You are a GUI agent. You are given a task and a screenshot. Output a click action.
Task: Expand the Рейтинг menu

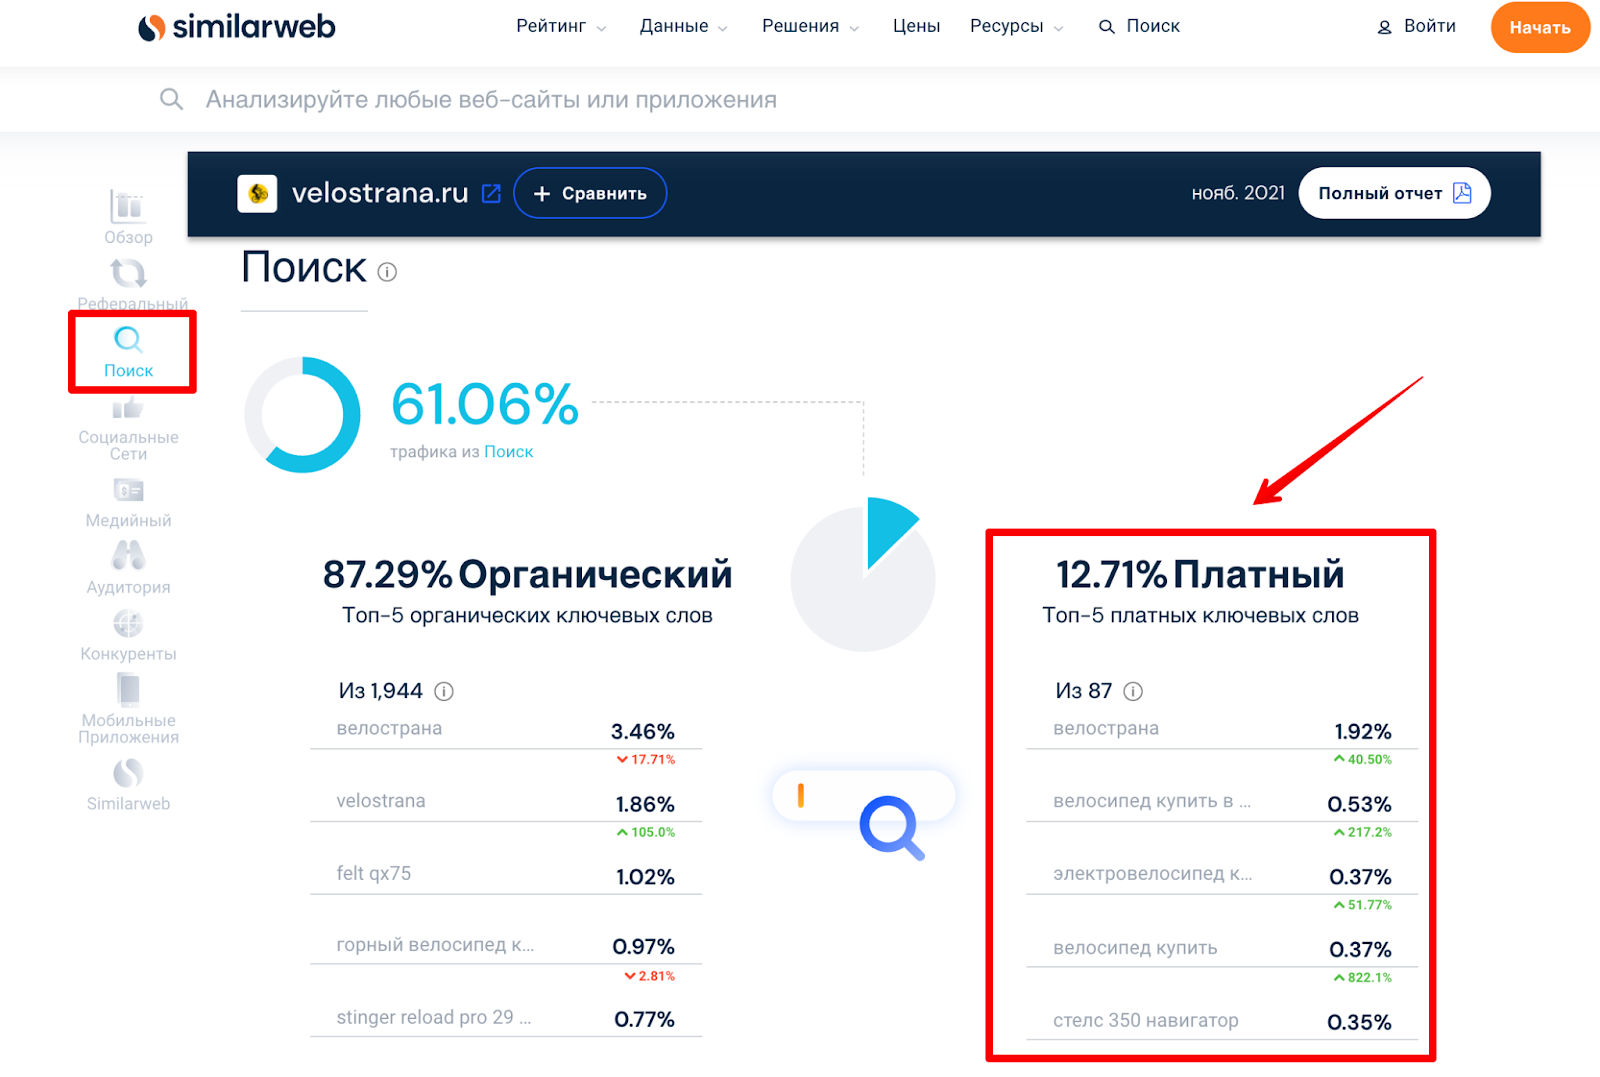coord(561,26)
